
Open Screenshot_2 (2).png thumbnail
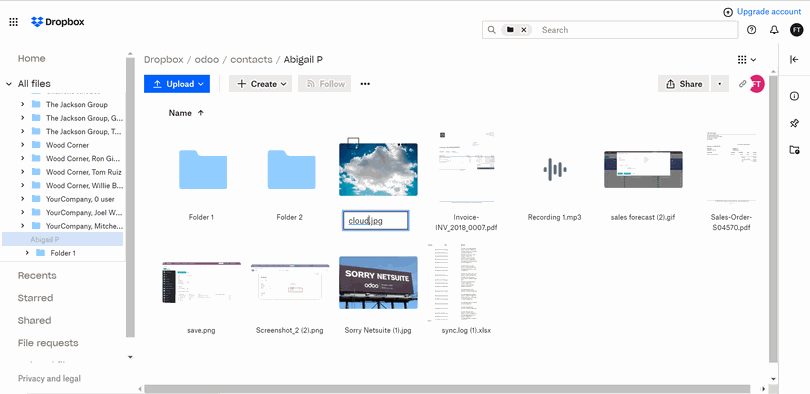coord(290,282)
